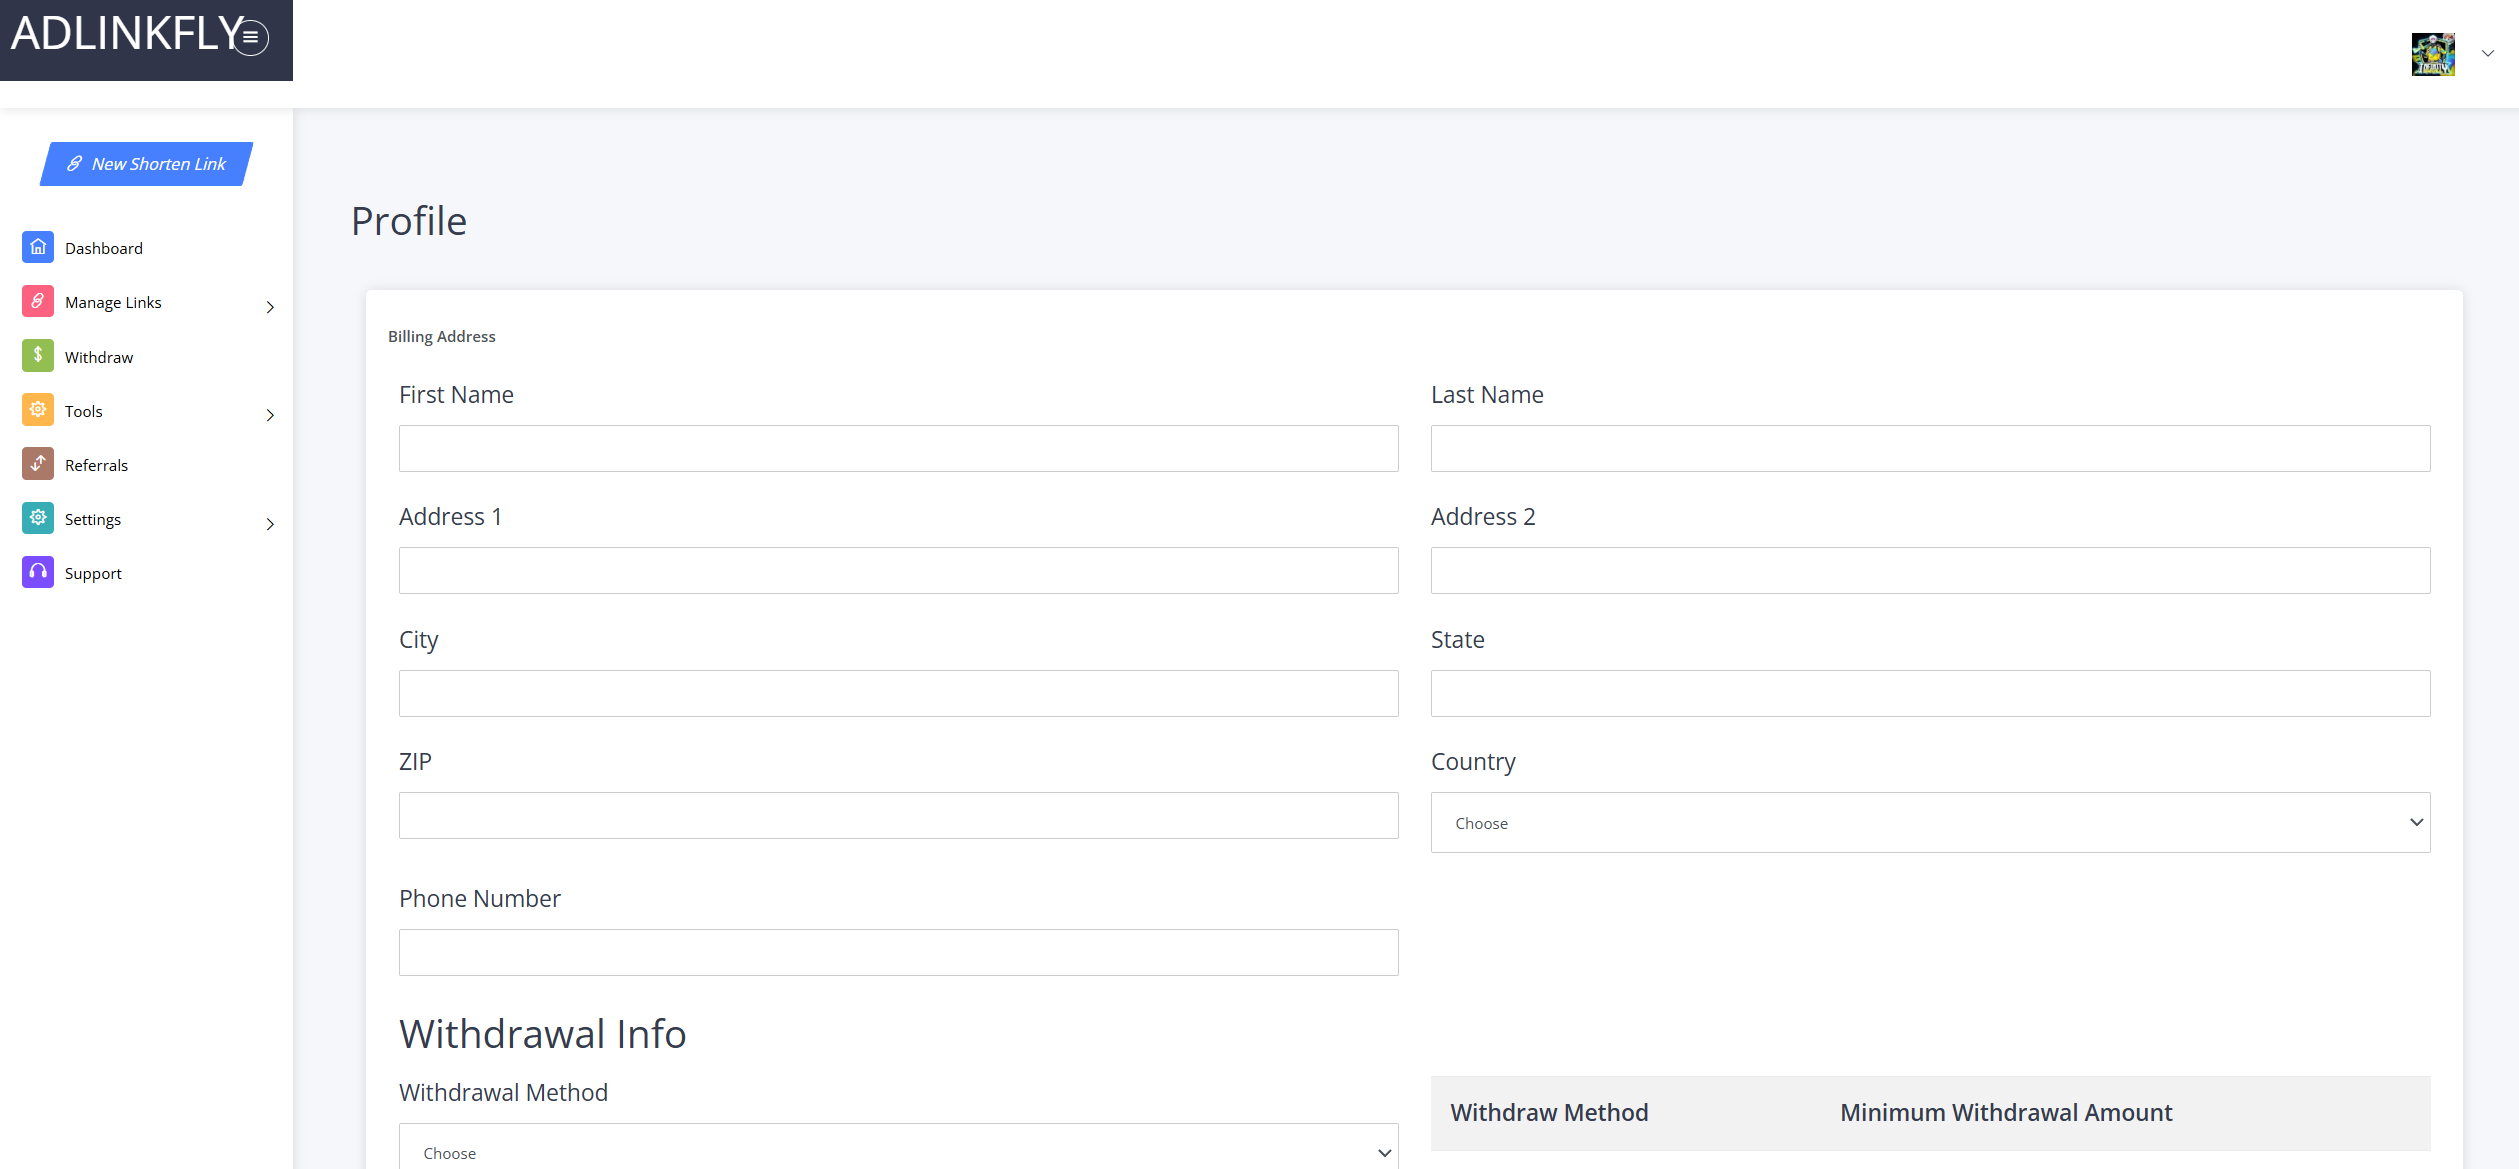The width and height of the screenshot is (2519, 1169).
Task: Open the Withdrawal Method dropdown
Action: (898, 1152)
